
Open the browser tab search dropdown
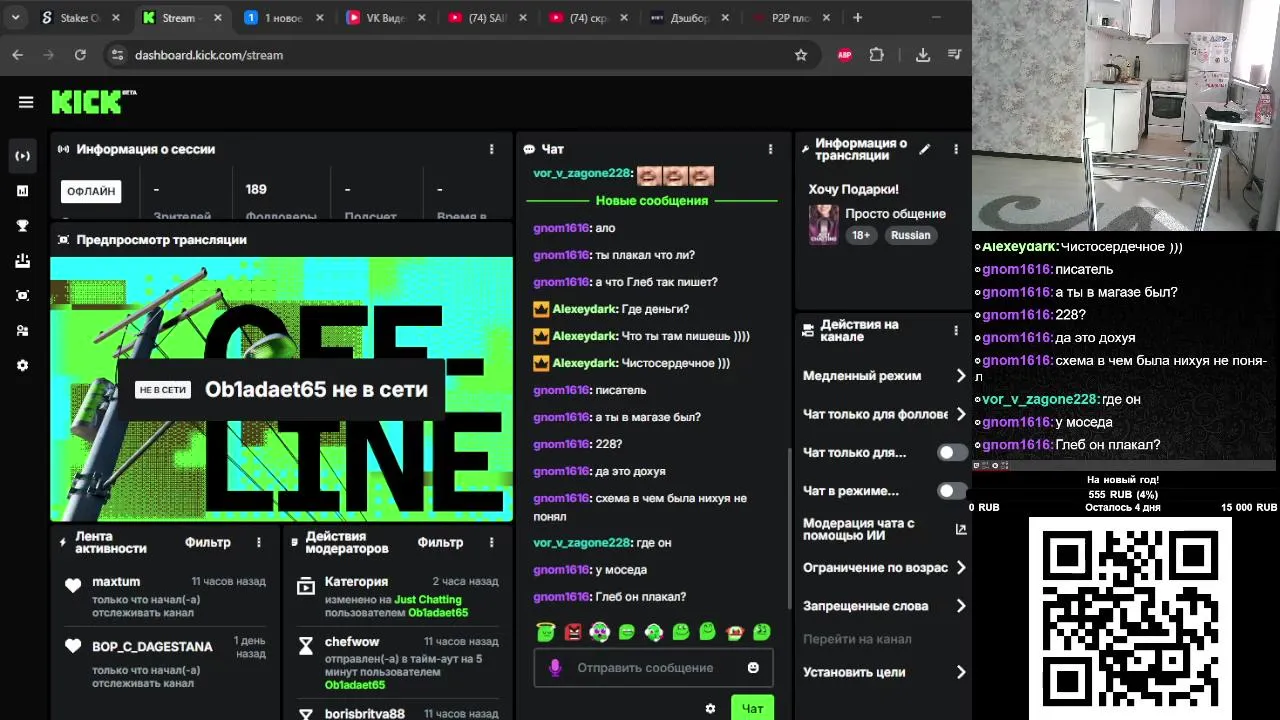[15, 18]
